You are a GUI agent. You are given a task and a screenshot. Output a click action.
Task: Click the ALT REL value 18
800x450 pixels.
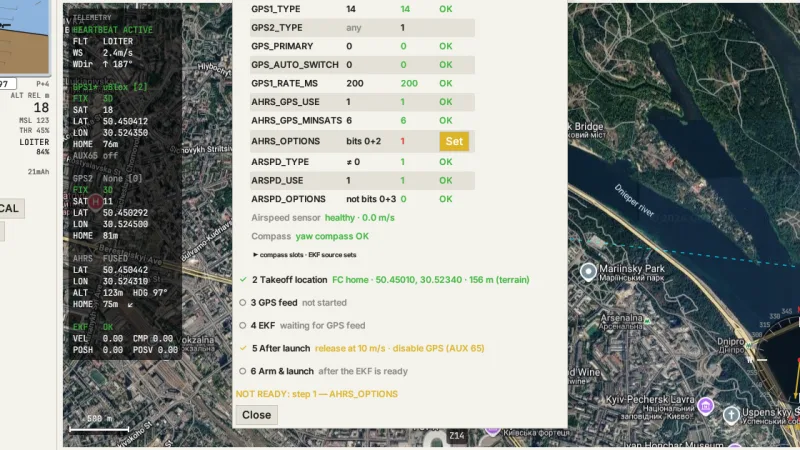tap(41, 108)
